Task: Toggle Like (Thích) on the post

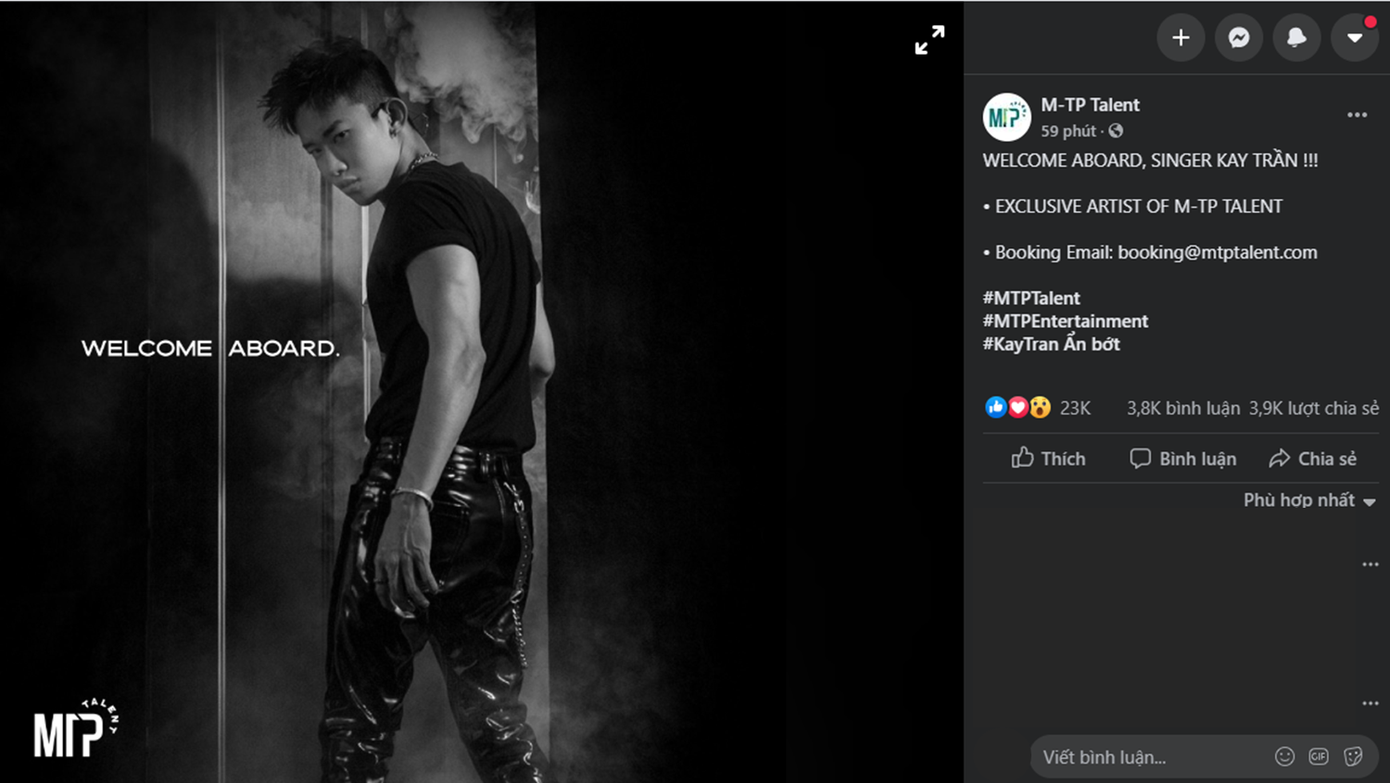Action: point(1048,459)
